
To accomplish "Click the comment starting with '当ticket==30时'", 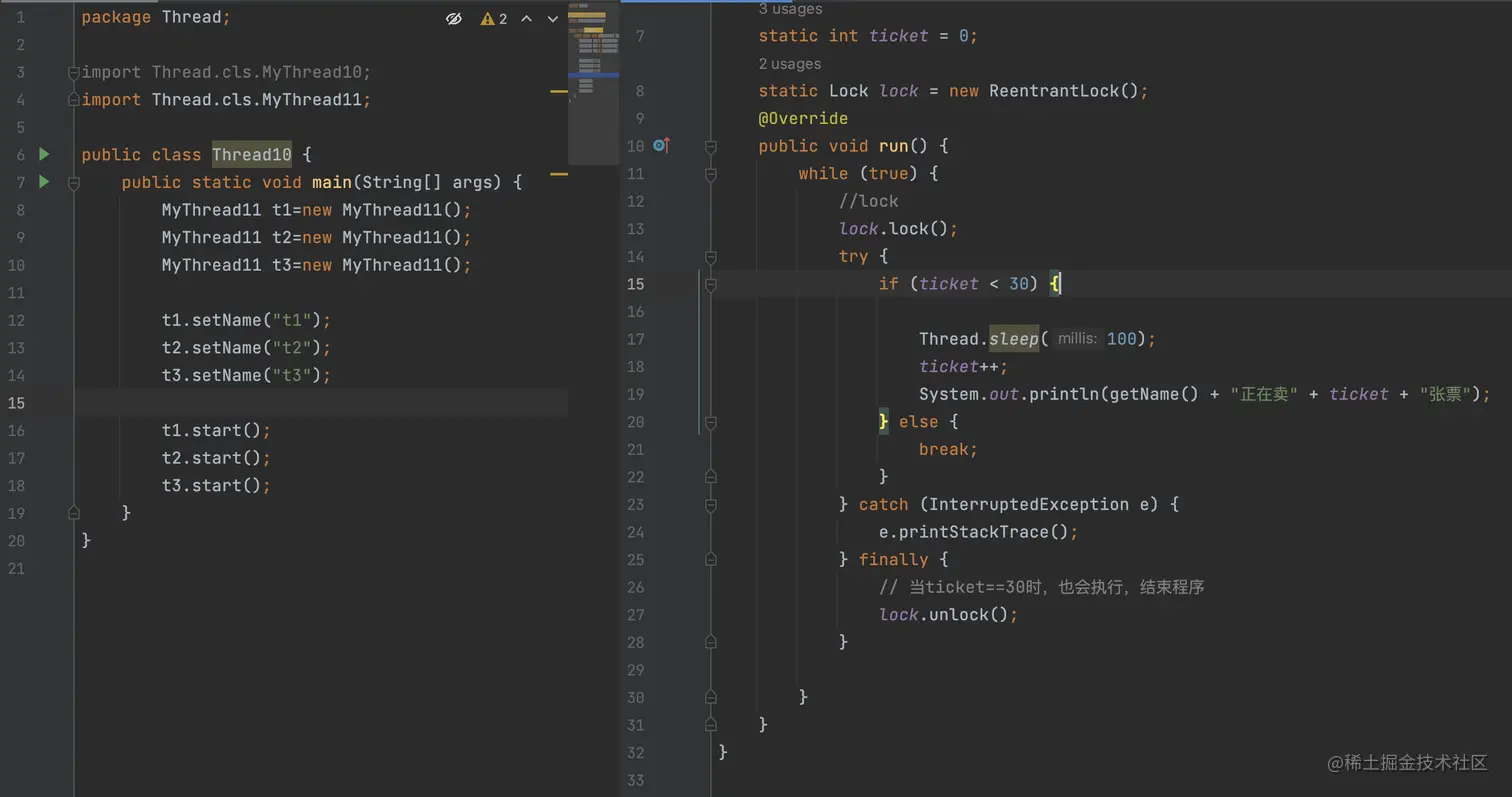I will click(x=1041, y=587).
